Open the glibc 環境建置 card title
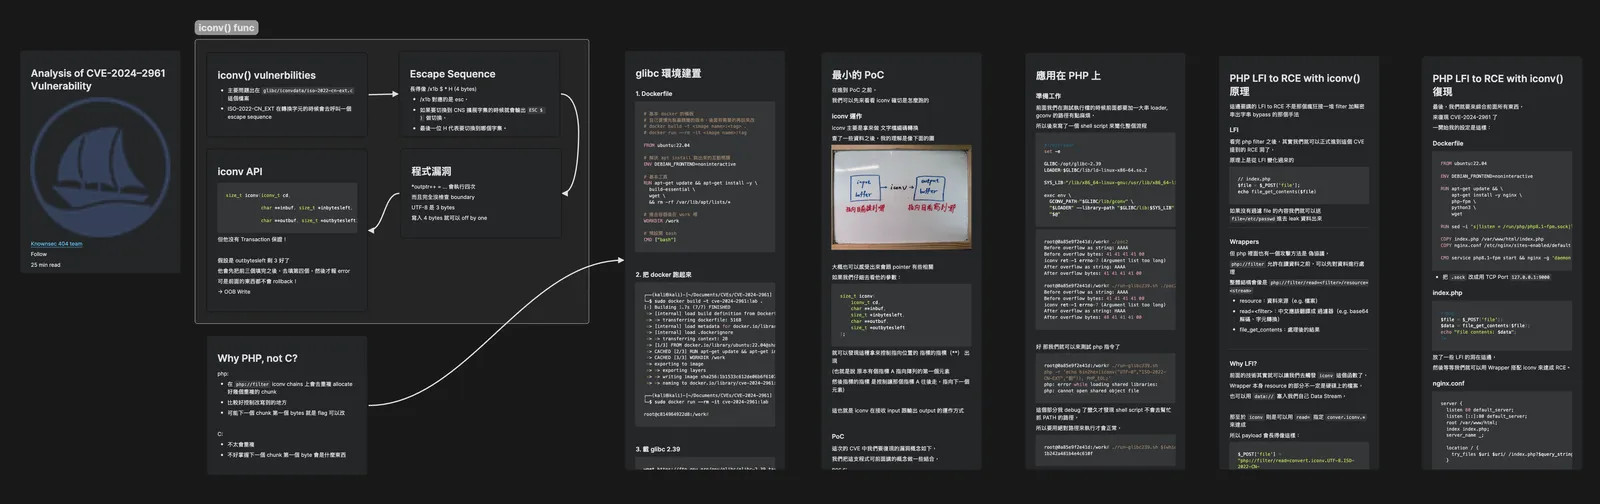The image size is (1600, 504). [668, 74]
